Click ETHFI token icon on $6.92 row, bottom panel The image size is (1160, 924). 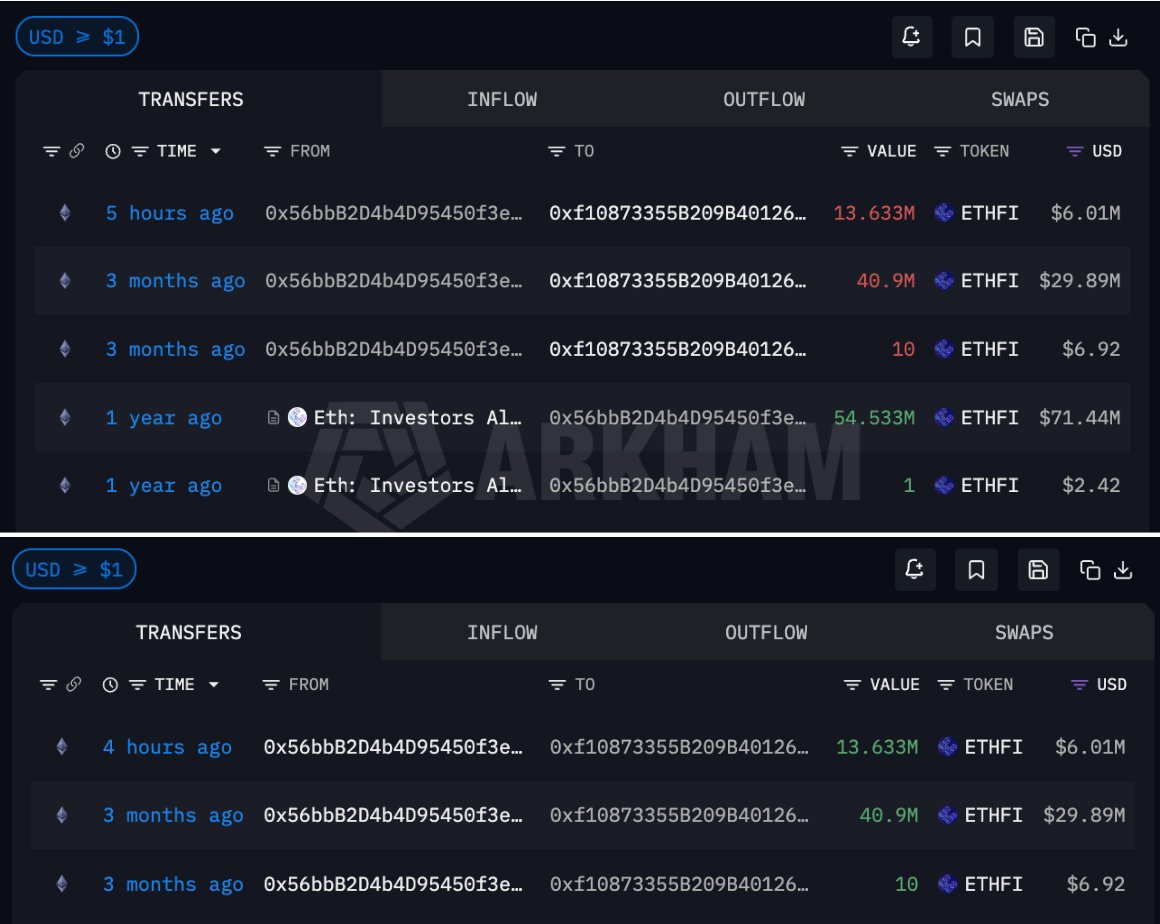(x=947, y=883)
